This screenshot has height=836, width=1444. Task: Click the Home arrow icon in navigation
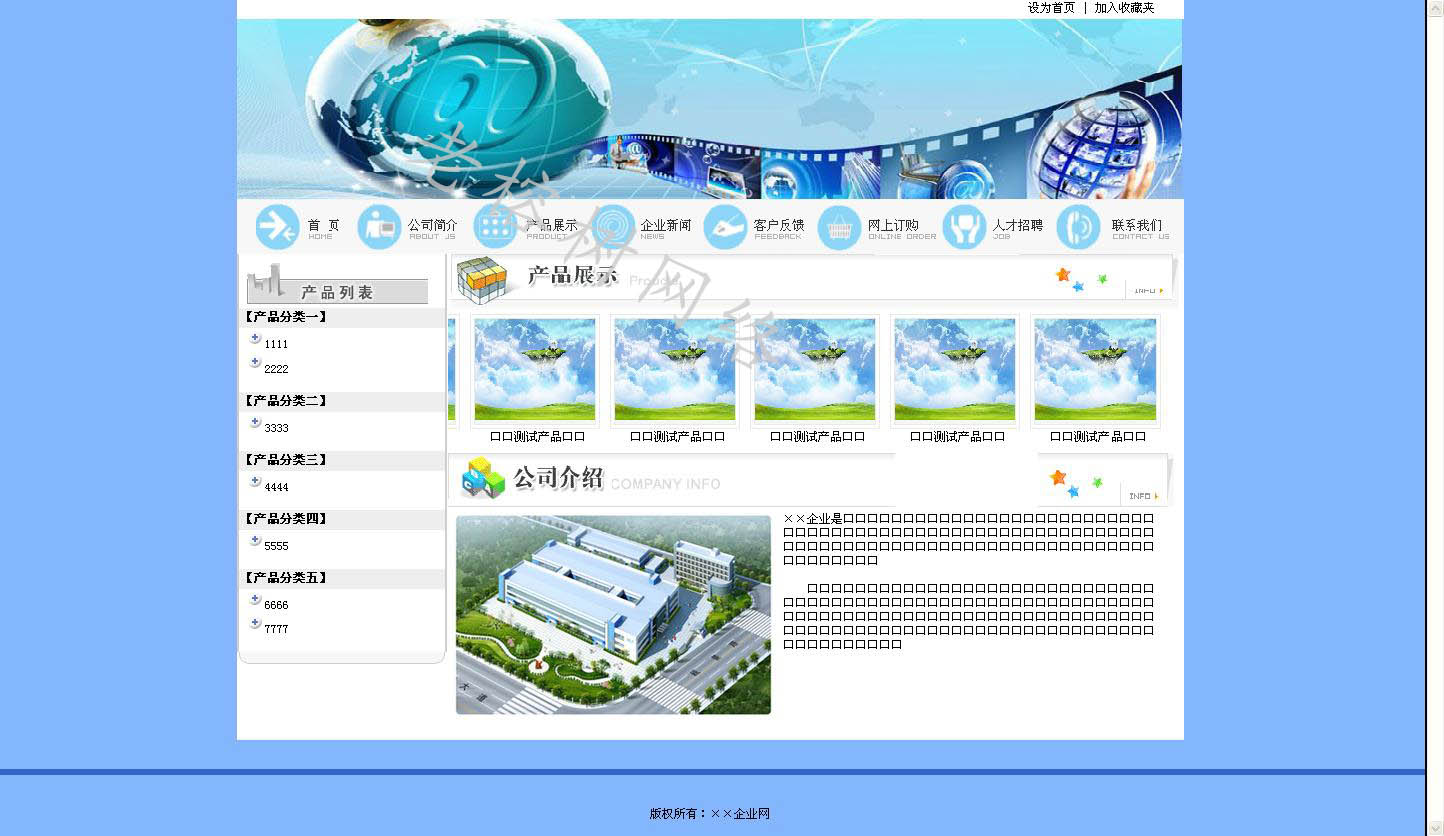tap(277, 227)
